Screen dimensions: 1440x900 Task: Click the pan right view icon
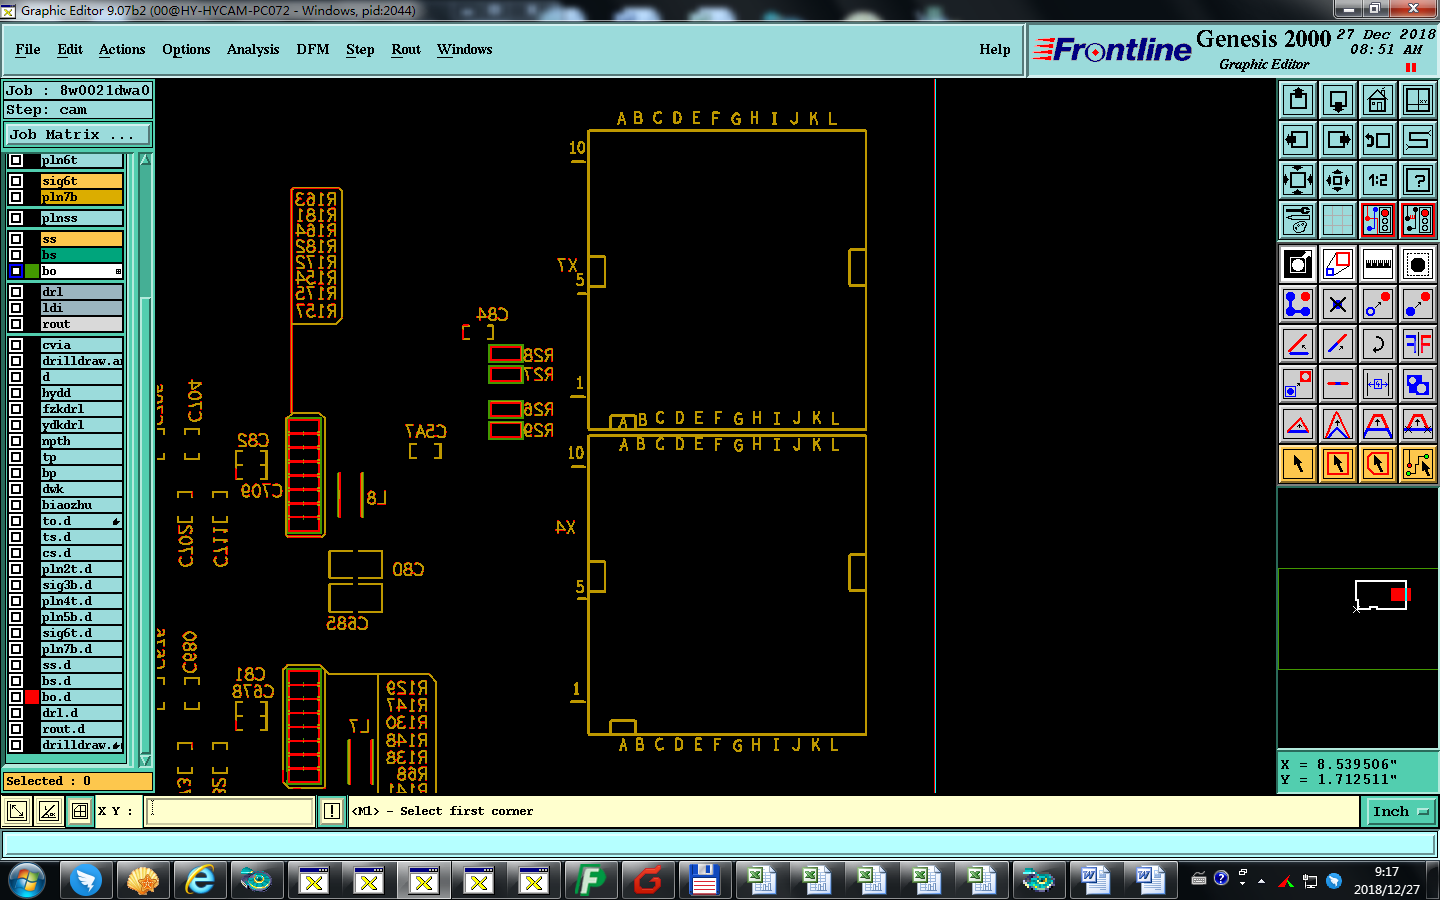pos(1338,140)
